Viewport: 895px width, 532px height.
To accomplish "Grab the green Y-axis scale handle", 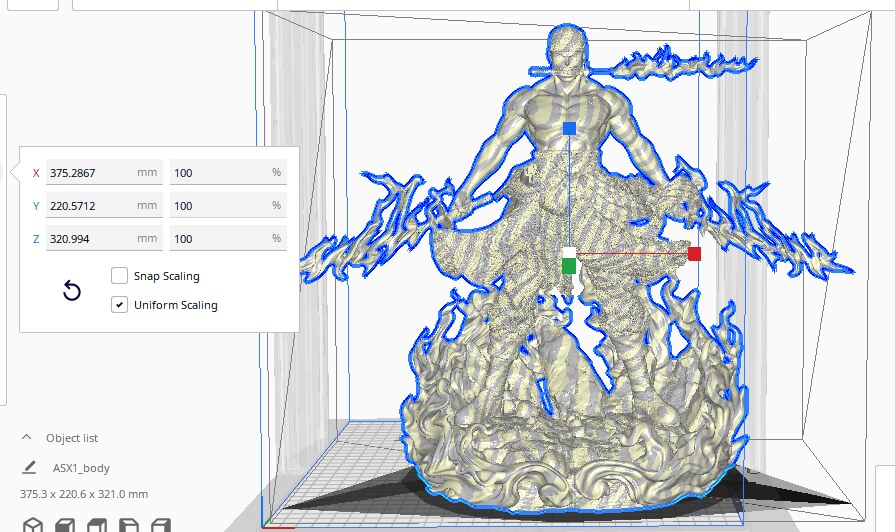I will (x=569, y=266).
